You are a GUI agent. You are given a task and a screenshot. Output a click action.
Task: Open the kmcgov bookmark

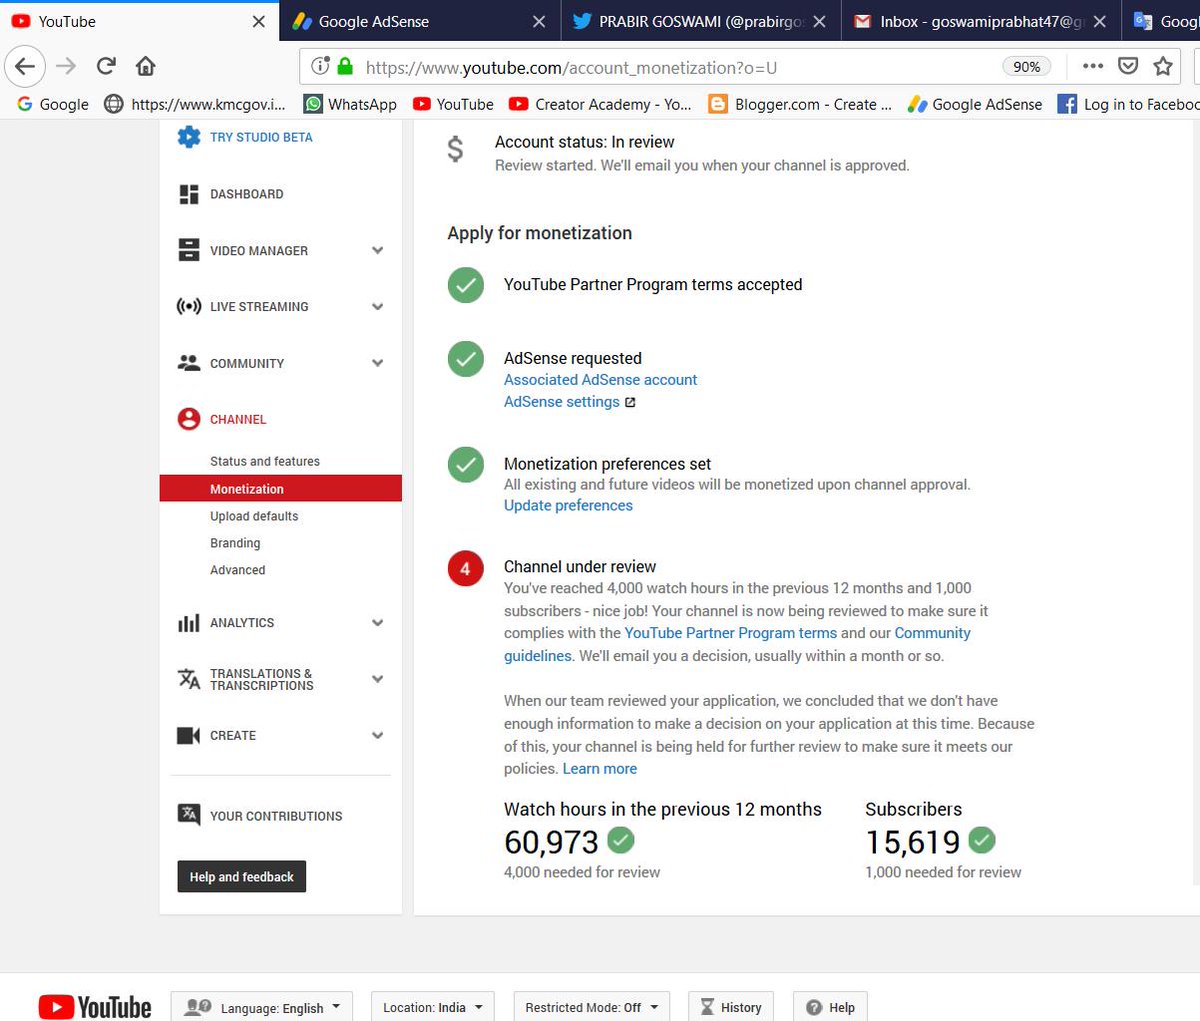[x=195, y=104]
